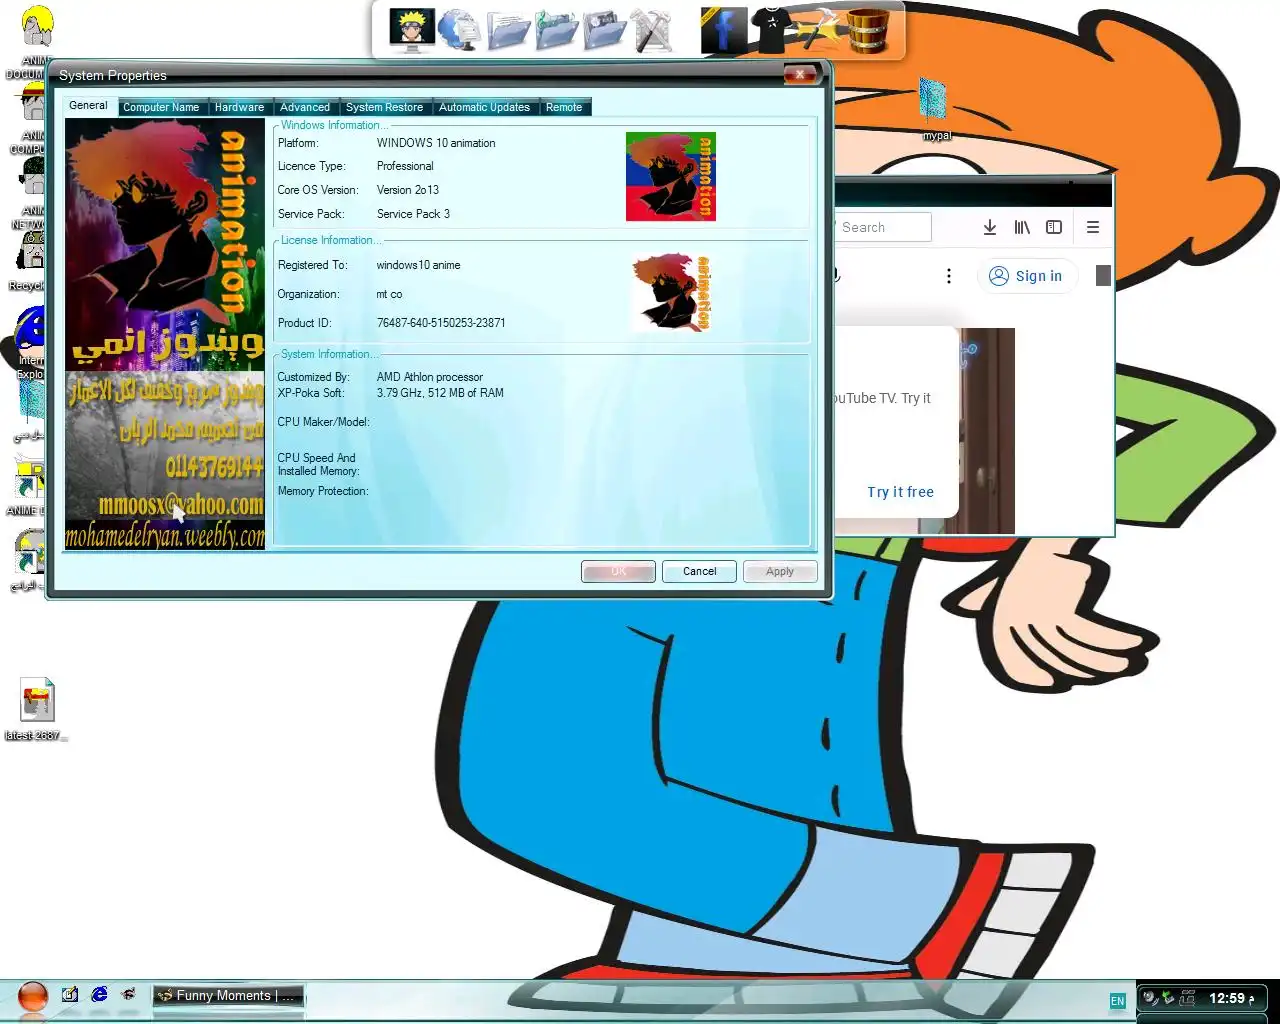Switch to the Computer Name tab
The image size is (1280, 1024).
pyautogui.click(x=161, y=107)
